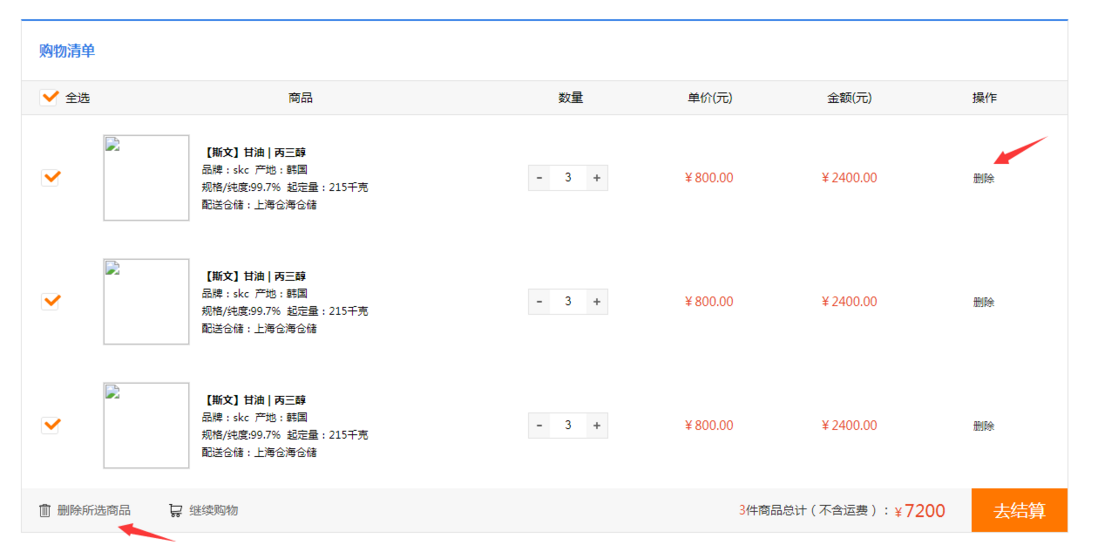Click the ¥800.00 unit price in first row

[x=709, y=178]
